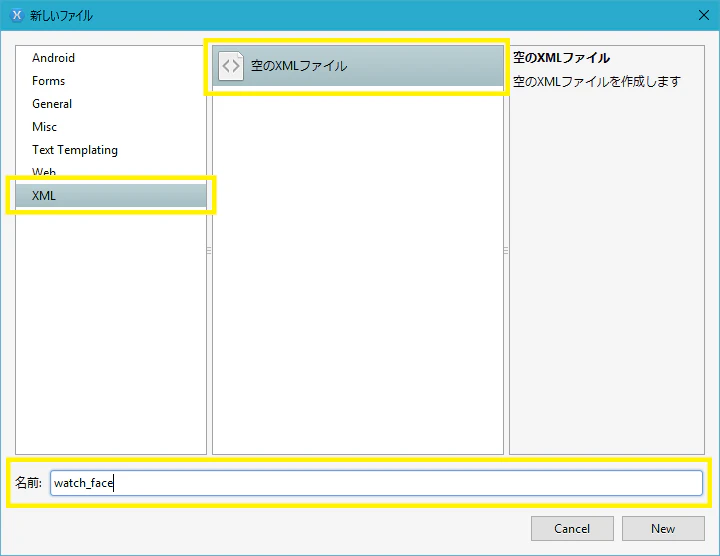Click splitter handle between template list and description
Viewport: 720px width, 556px height.
[506, 251]
